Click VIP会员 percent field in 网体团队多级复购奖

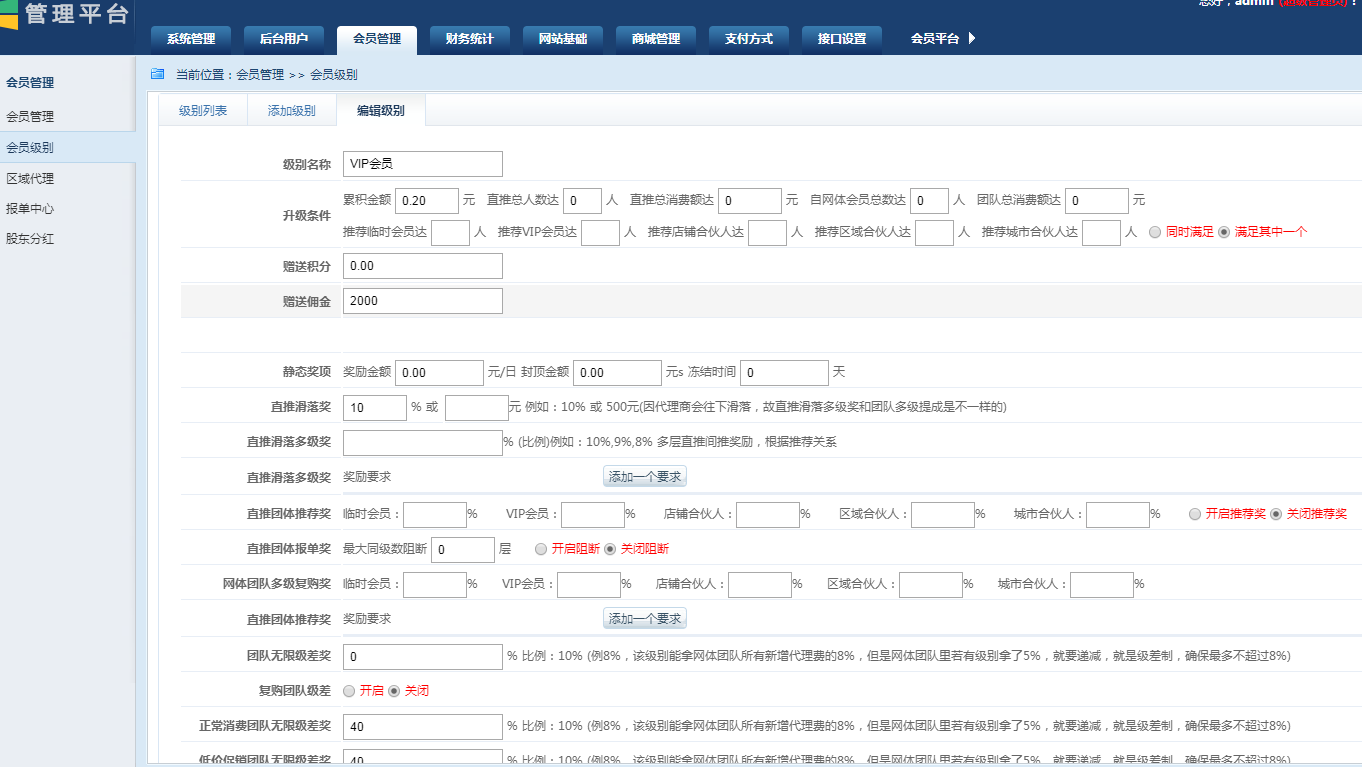589,584
